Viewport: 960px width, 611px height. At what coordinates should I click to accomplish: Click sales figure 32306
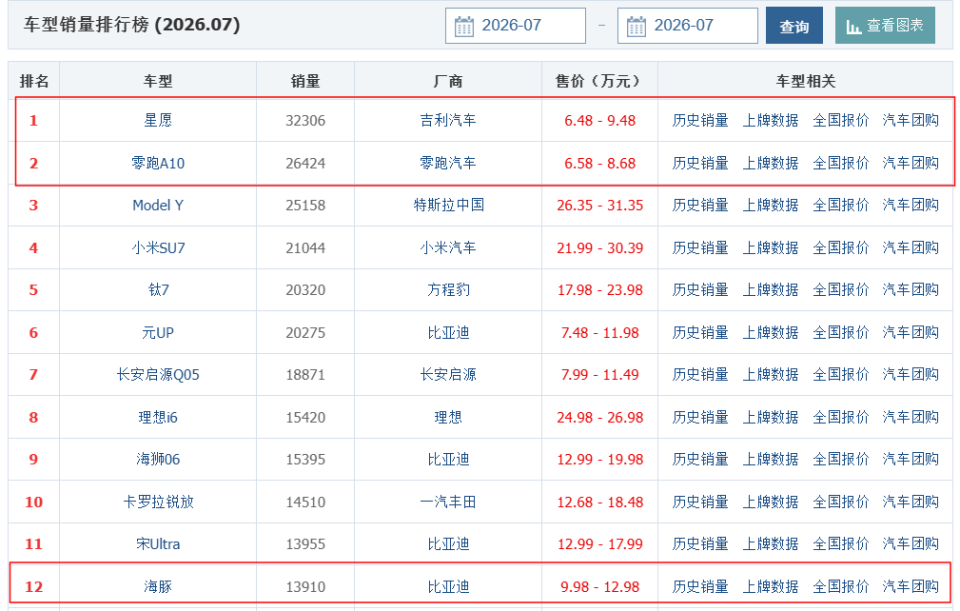(306, 121)
